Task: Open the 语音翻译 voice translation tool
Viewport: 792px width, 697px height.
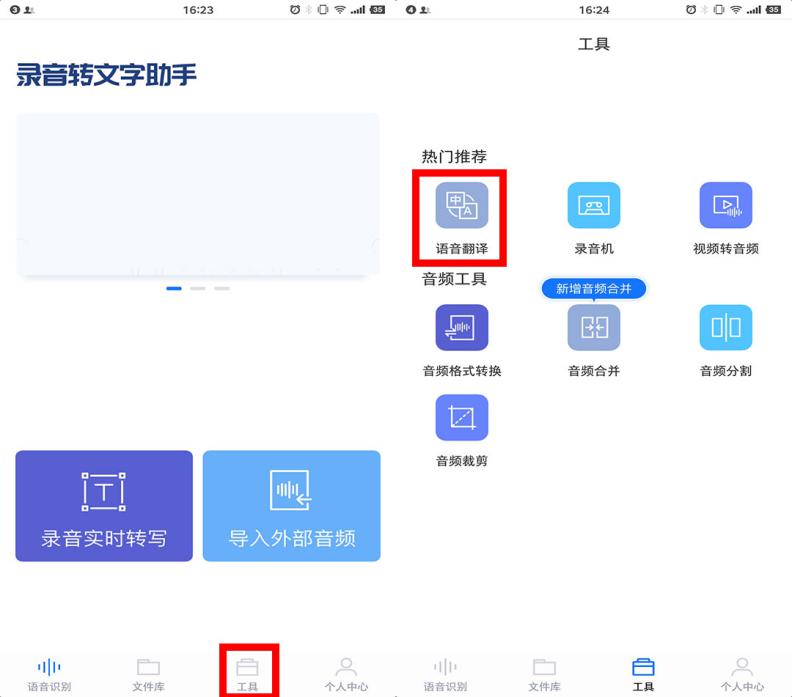Action: click(x=461, y=215)
